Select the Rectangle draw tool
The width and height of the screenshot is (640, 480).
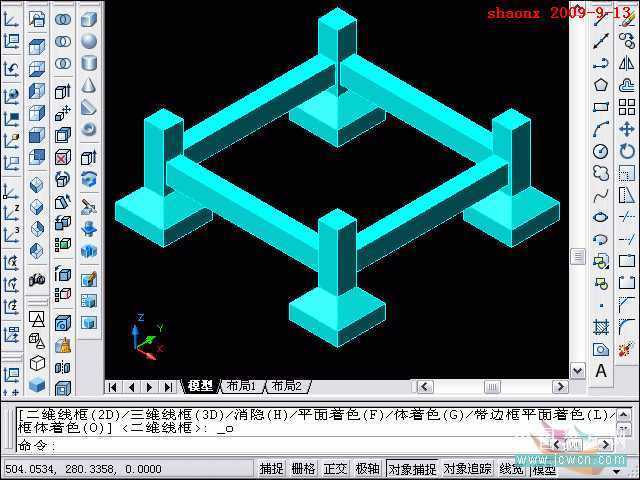pos(600,107)
